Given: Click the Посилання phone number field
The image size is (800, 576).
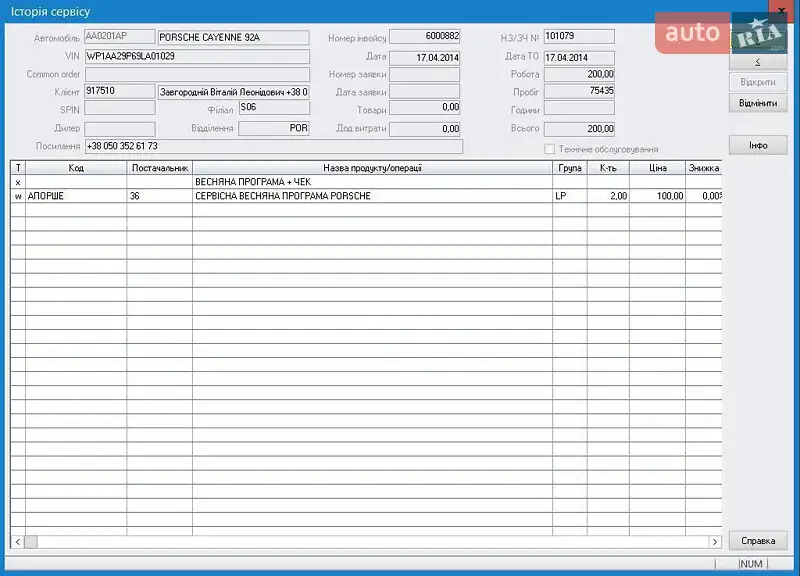Looking at the screenshot, I should pos(273,146).
